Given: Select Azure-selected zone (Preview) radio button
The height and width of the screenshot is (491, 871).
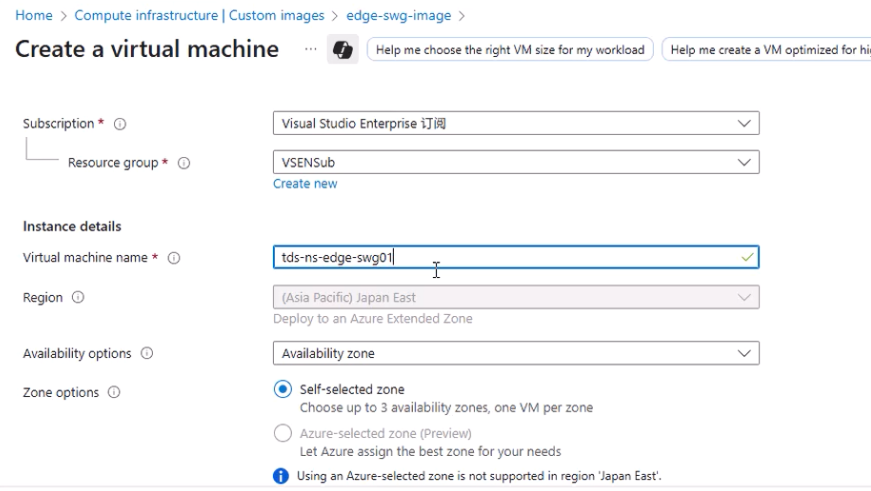Looking at the screenshot, I should pos(283,433).
